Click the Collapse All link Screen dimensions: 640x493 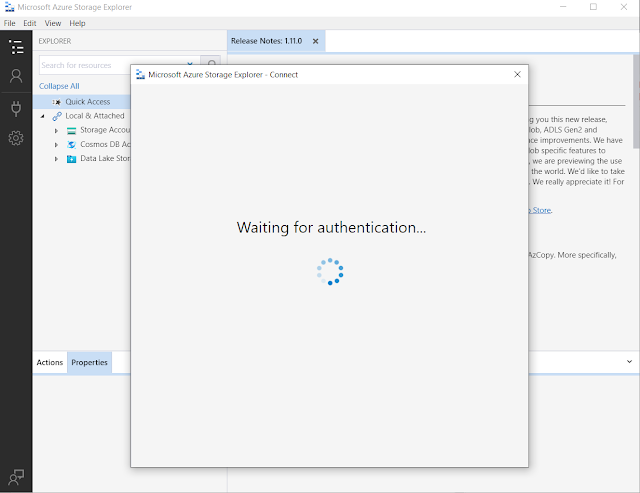coord(59,86)
